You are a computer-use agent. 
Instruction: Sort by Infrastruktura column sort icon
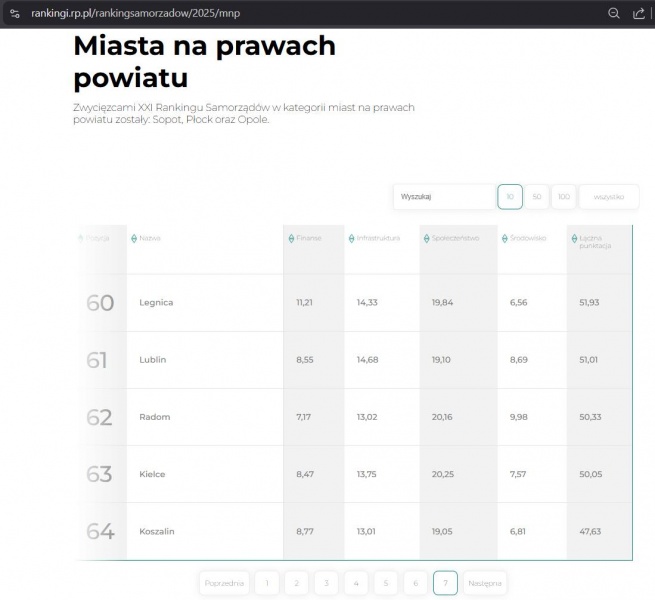point(351,238)
